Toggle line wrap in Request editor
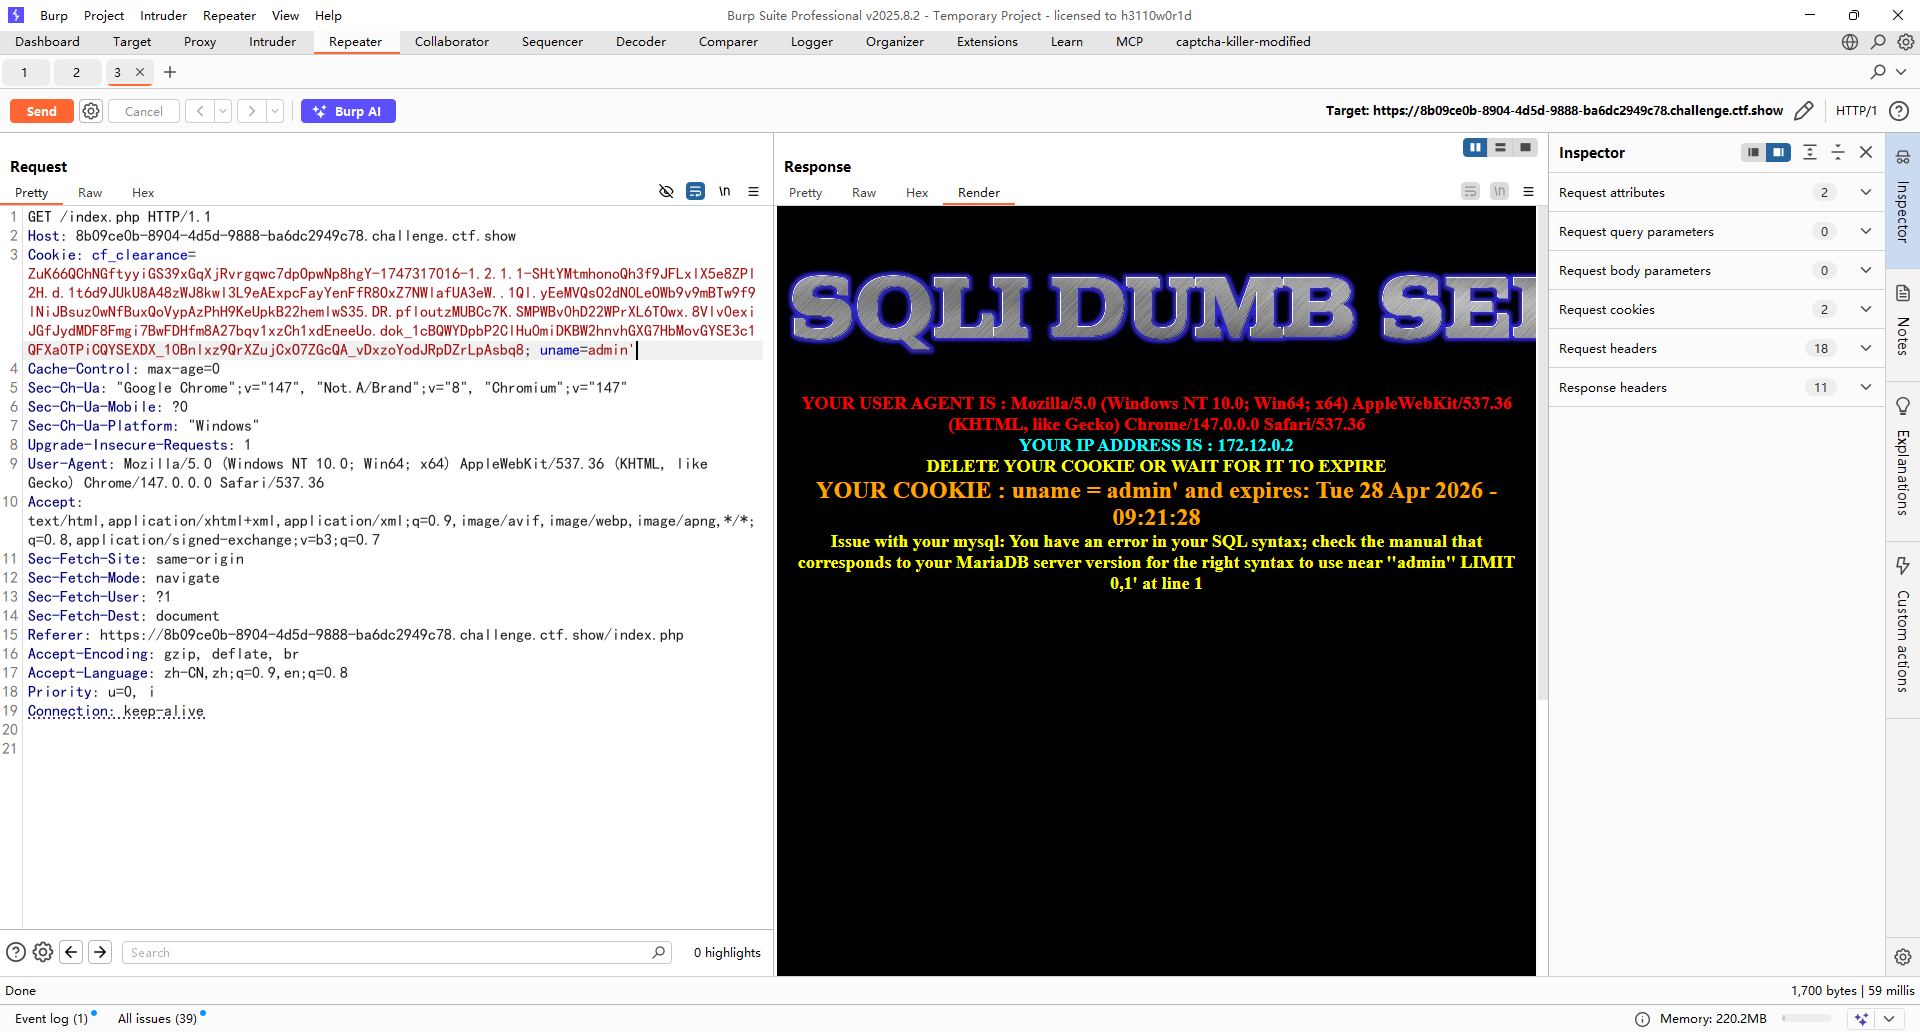Viewport: 1920px width, 1032px height. (x=695, y=192)
